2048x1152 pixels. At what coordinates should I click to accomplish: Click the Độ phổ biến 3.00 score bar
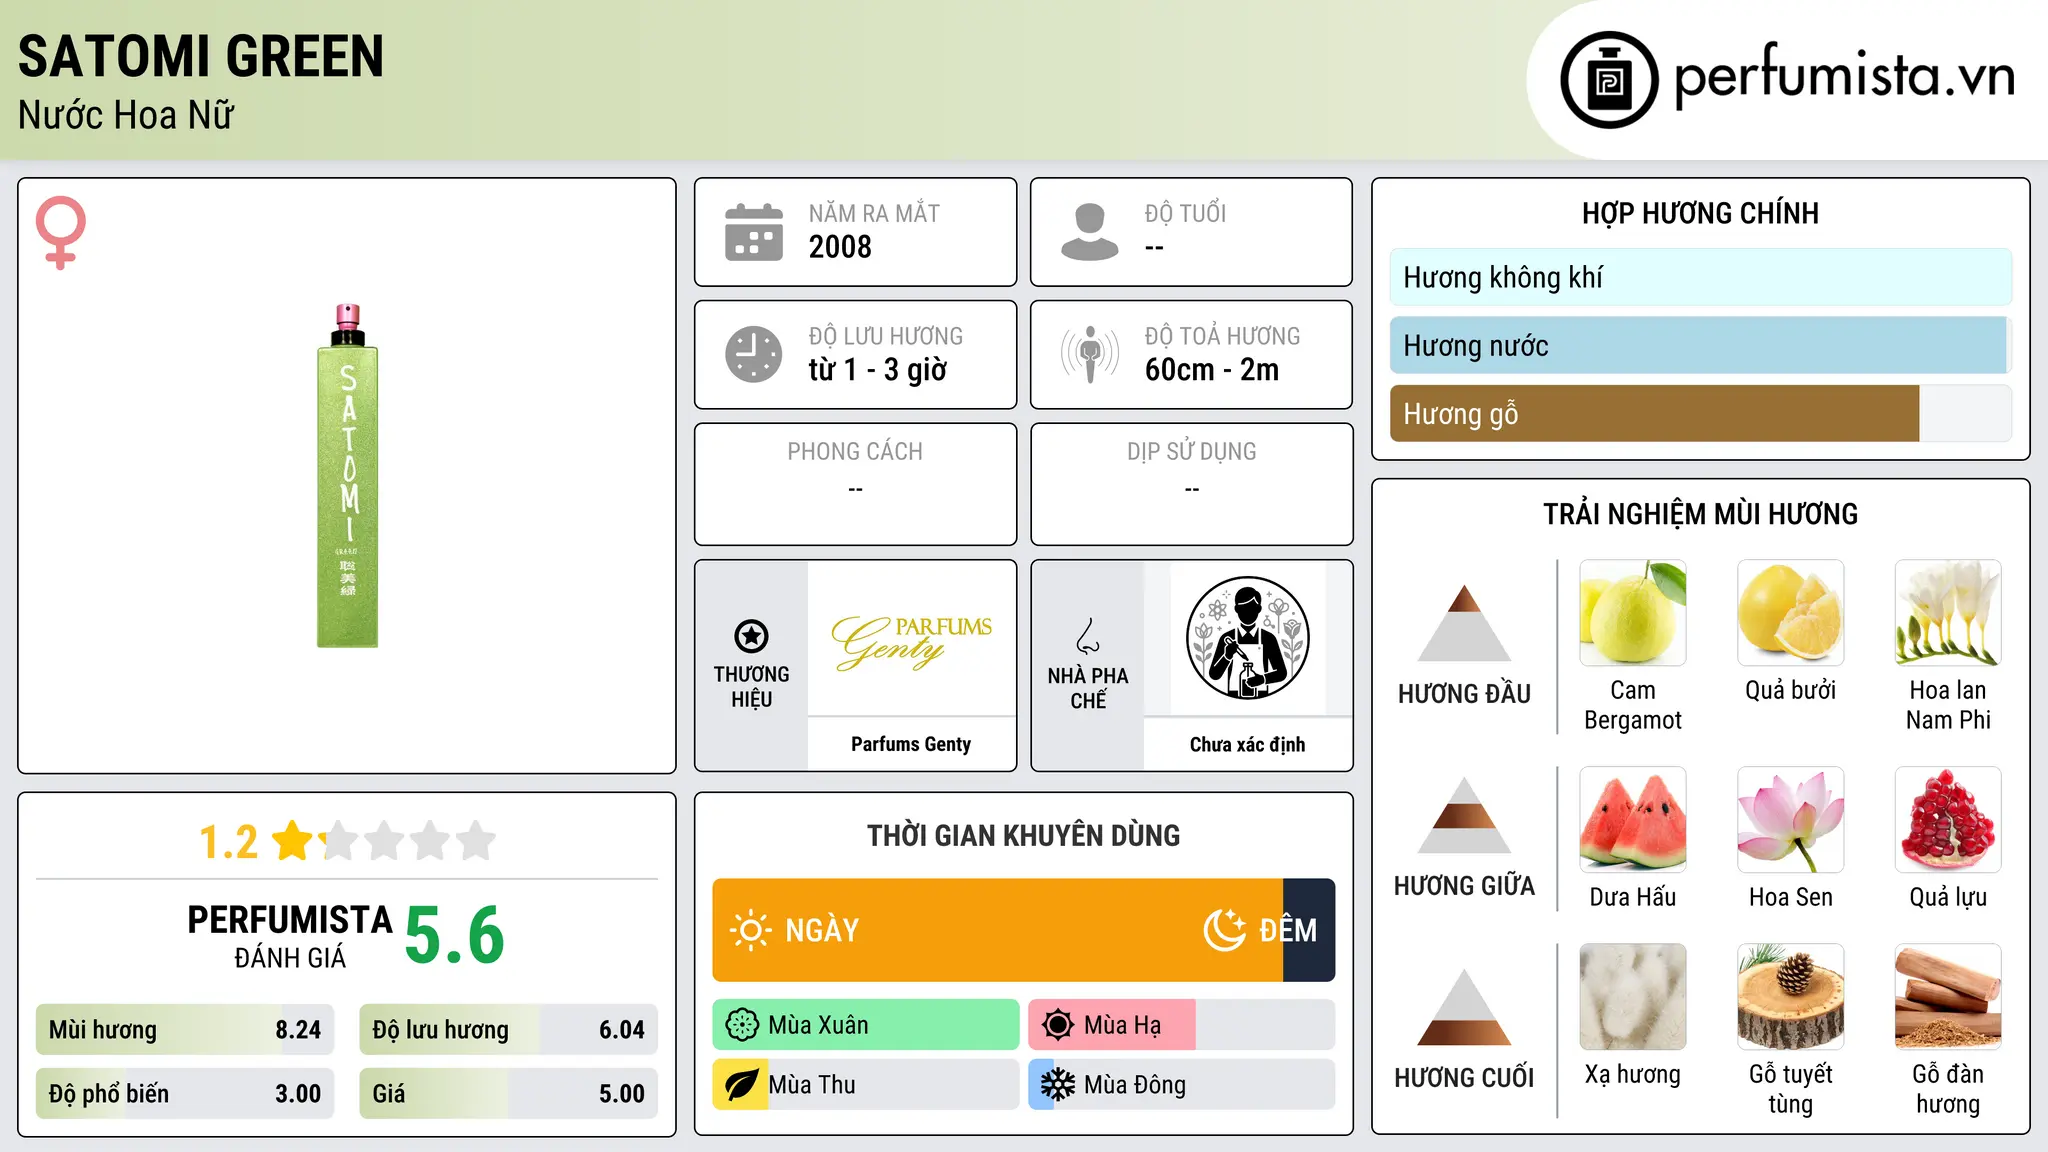185,1094
